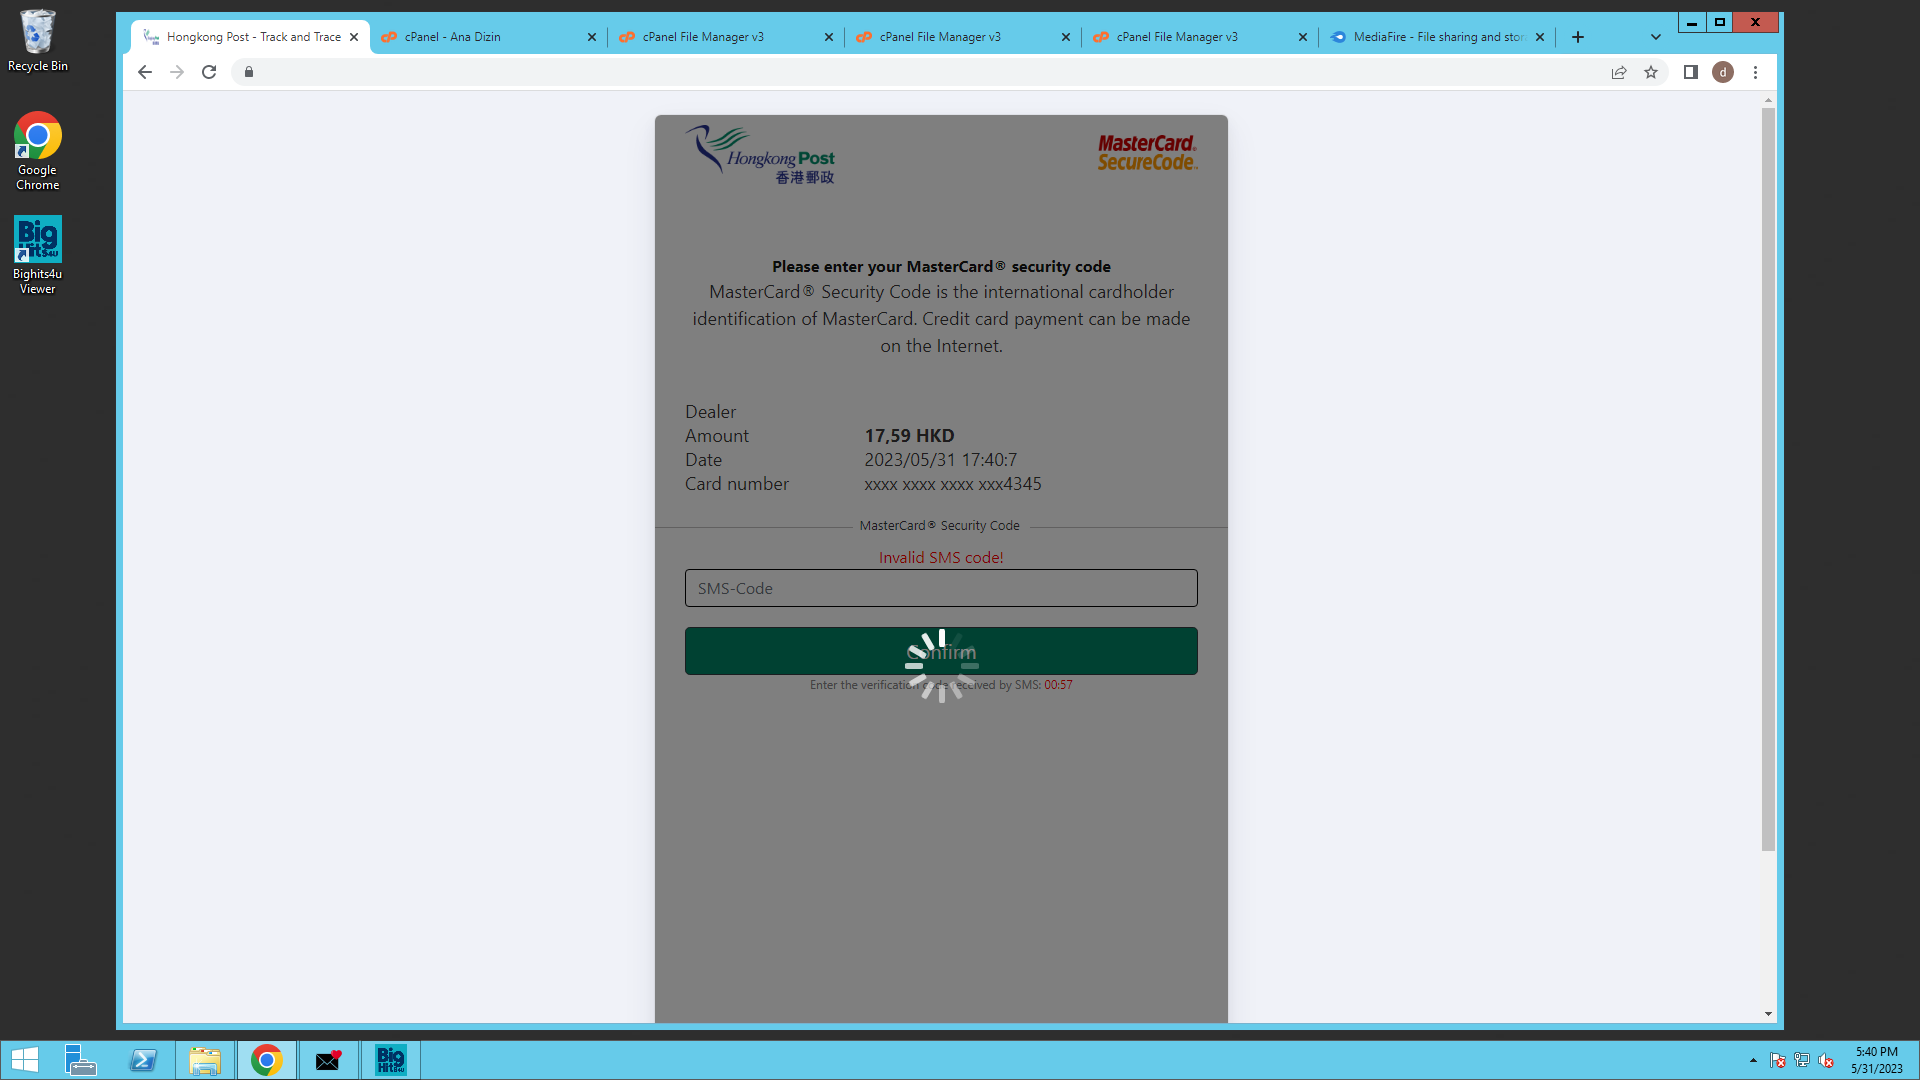The width and height of the screenshot is (1920, 1080).
Task: Close the Hongkong Post tab
Action: click(354, 37)
